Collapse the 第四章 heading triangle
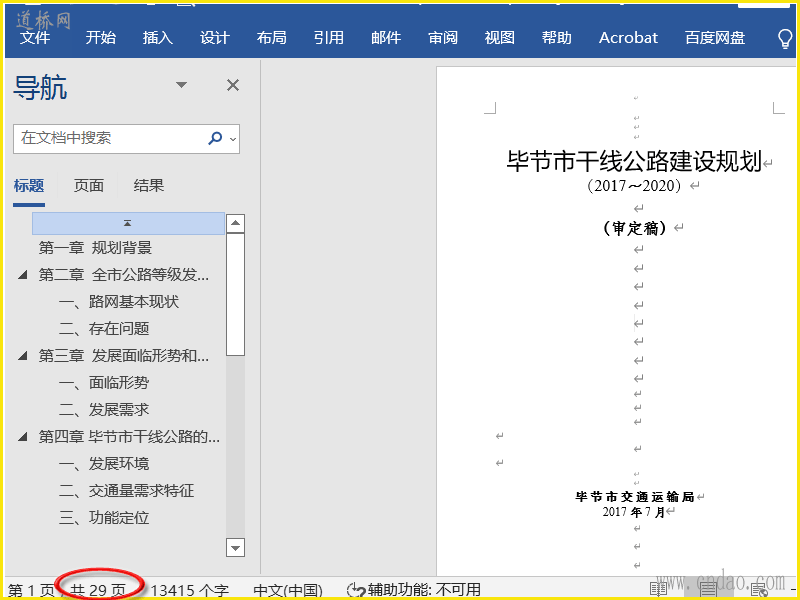This screenshot has height=600, width=800. [x=22, y=437]
